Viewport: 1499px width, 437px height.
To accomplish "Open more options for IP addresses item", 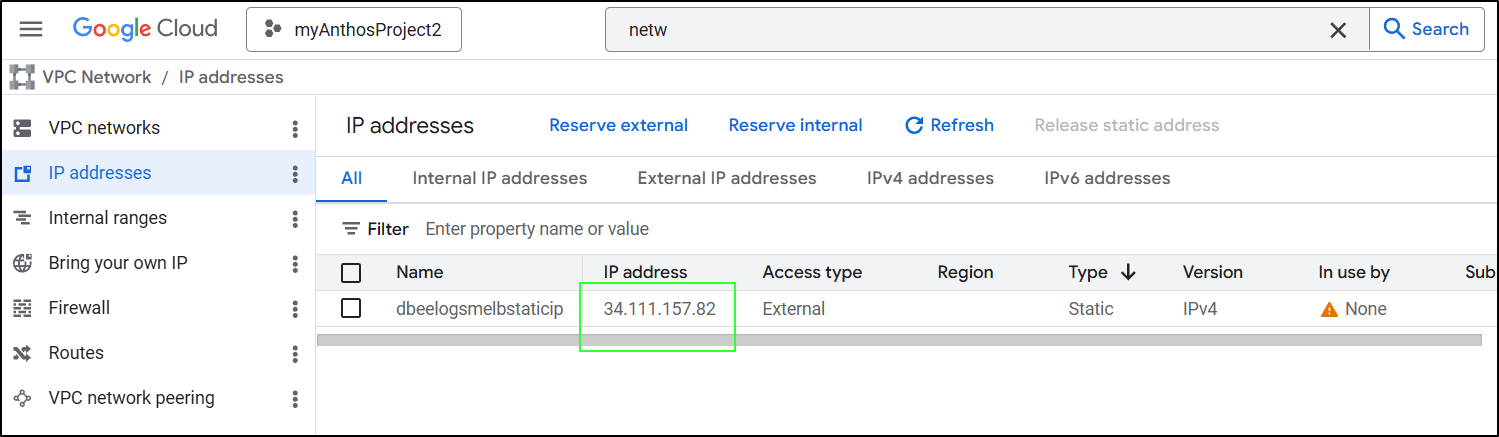I will coord(295,173).
